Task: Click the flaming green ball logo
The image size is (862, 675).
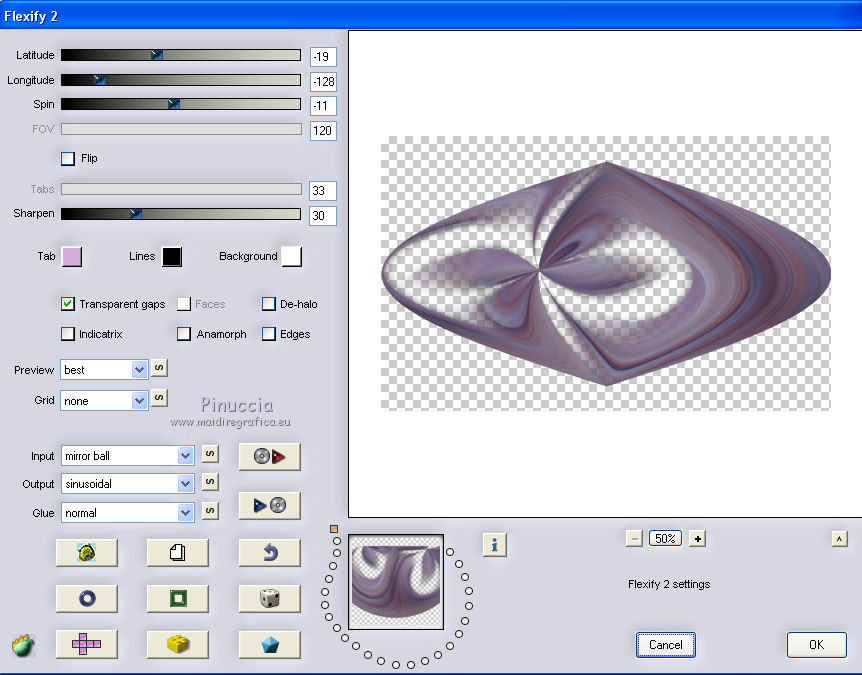Action: (23, 645)
